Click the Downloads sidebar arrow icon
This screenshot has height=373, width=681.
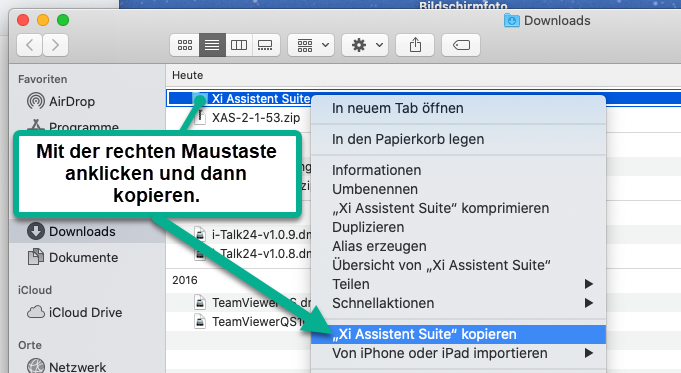click(36, 231)
